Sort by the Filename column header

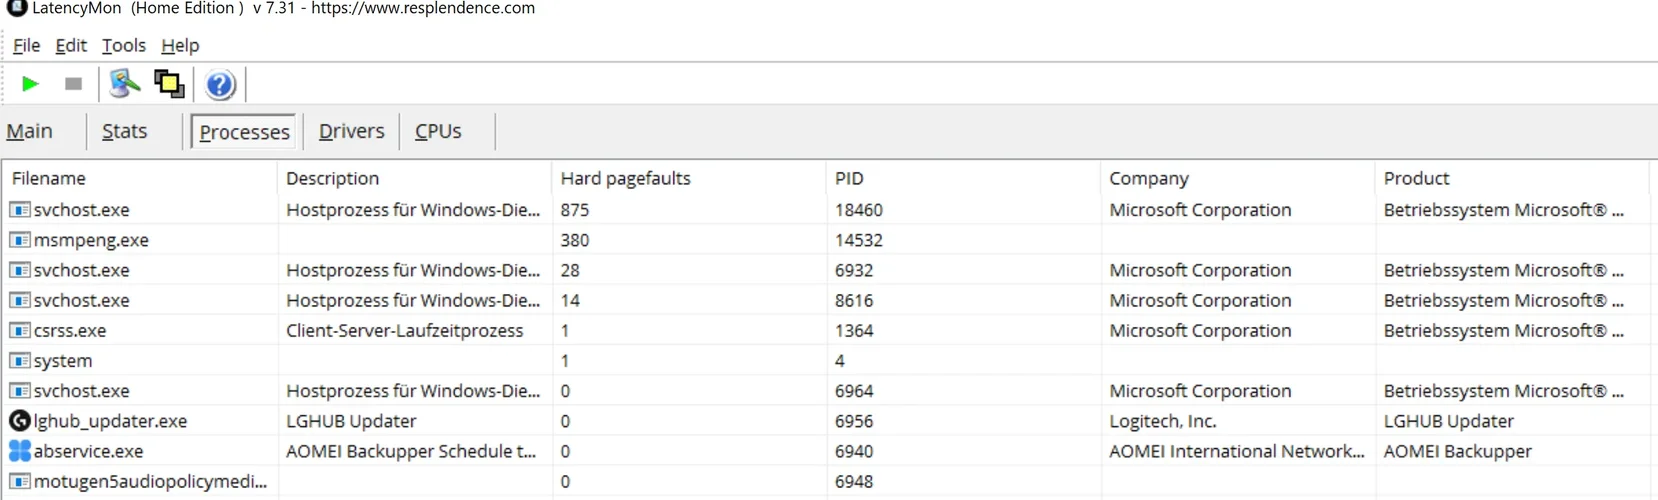pyautogui.click(x=140, y=178)
